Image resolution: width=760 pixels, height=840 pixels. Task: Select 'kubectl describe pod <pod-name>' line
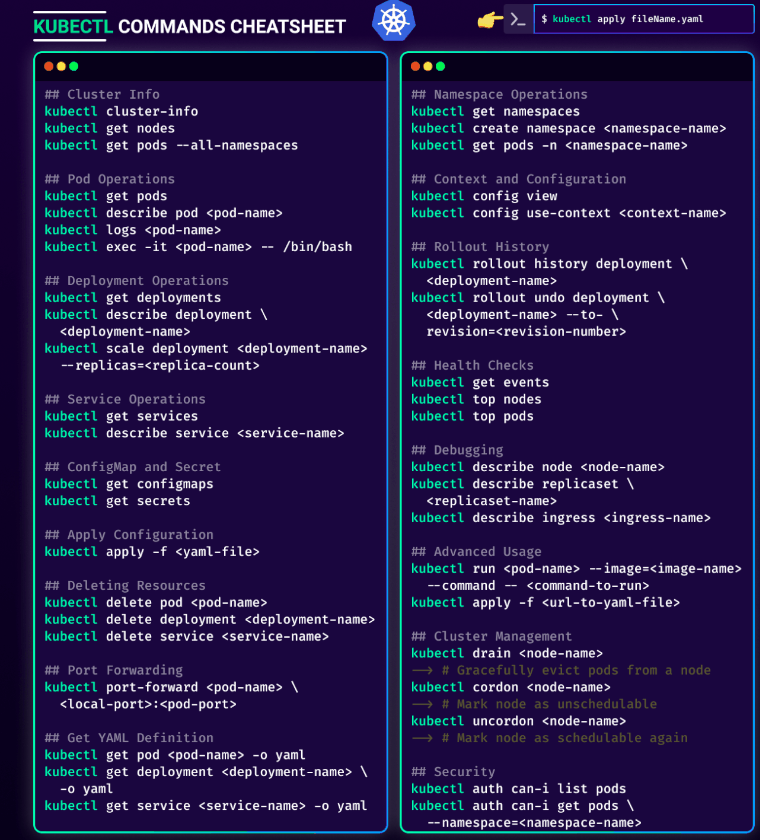tap(163, 213)
